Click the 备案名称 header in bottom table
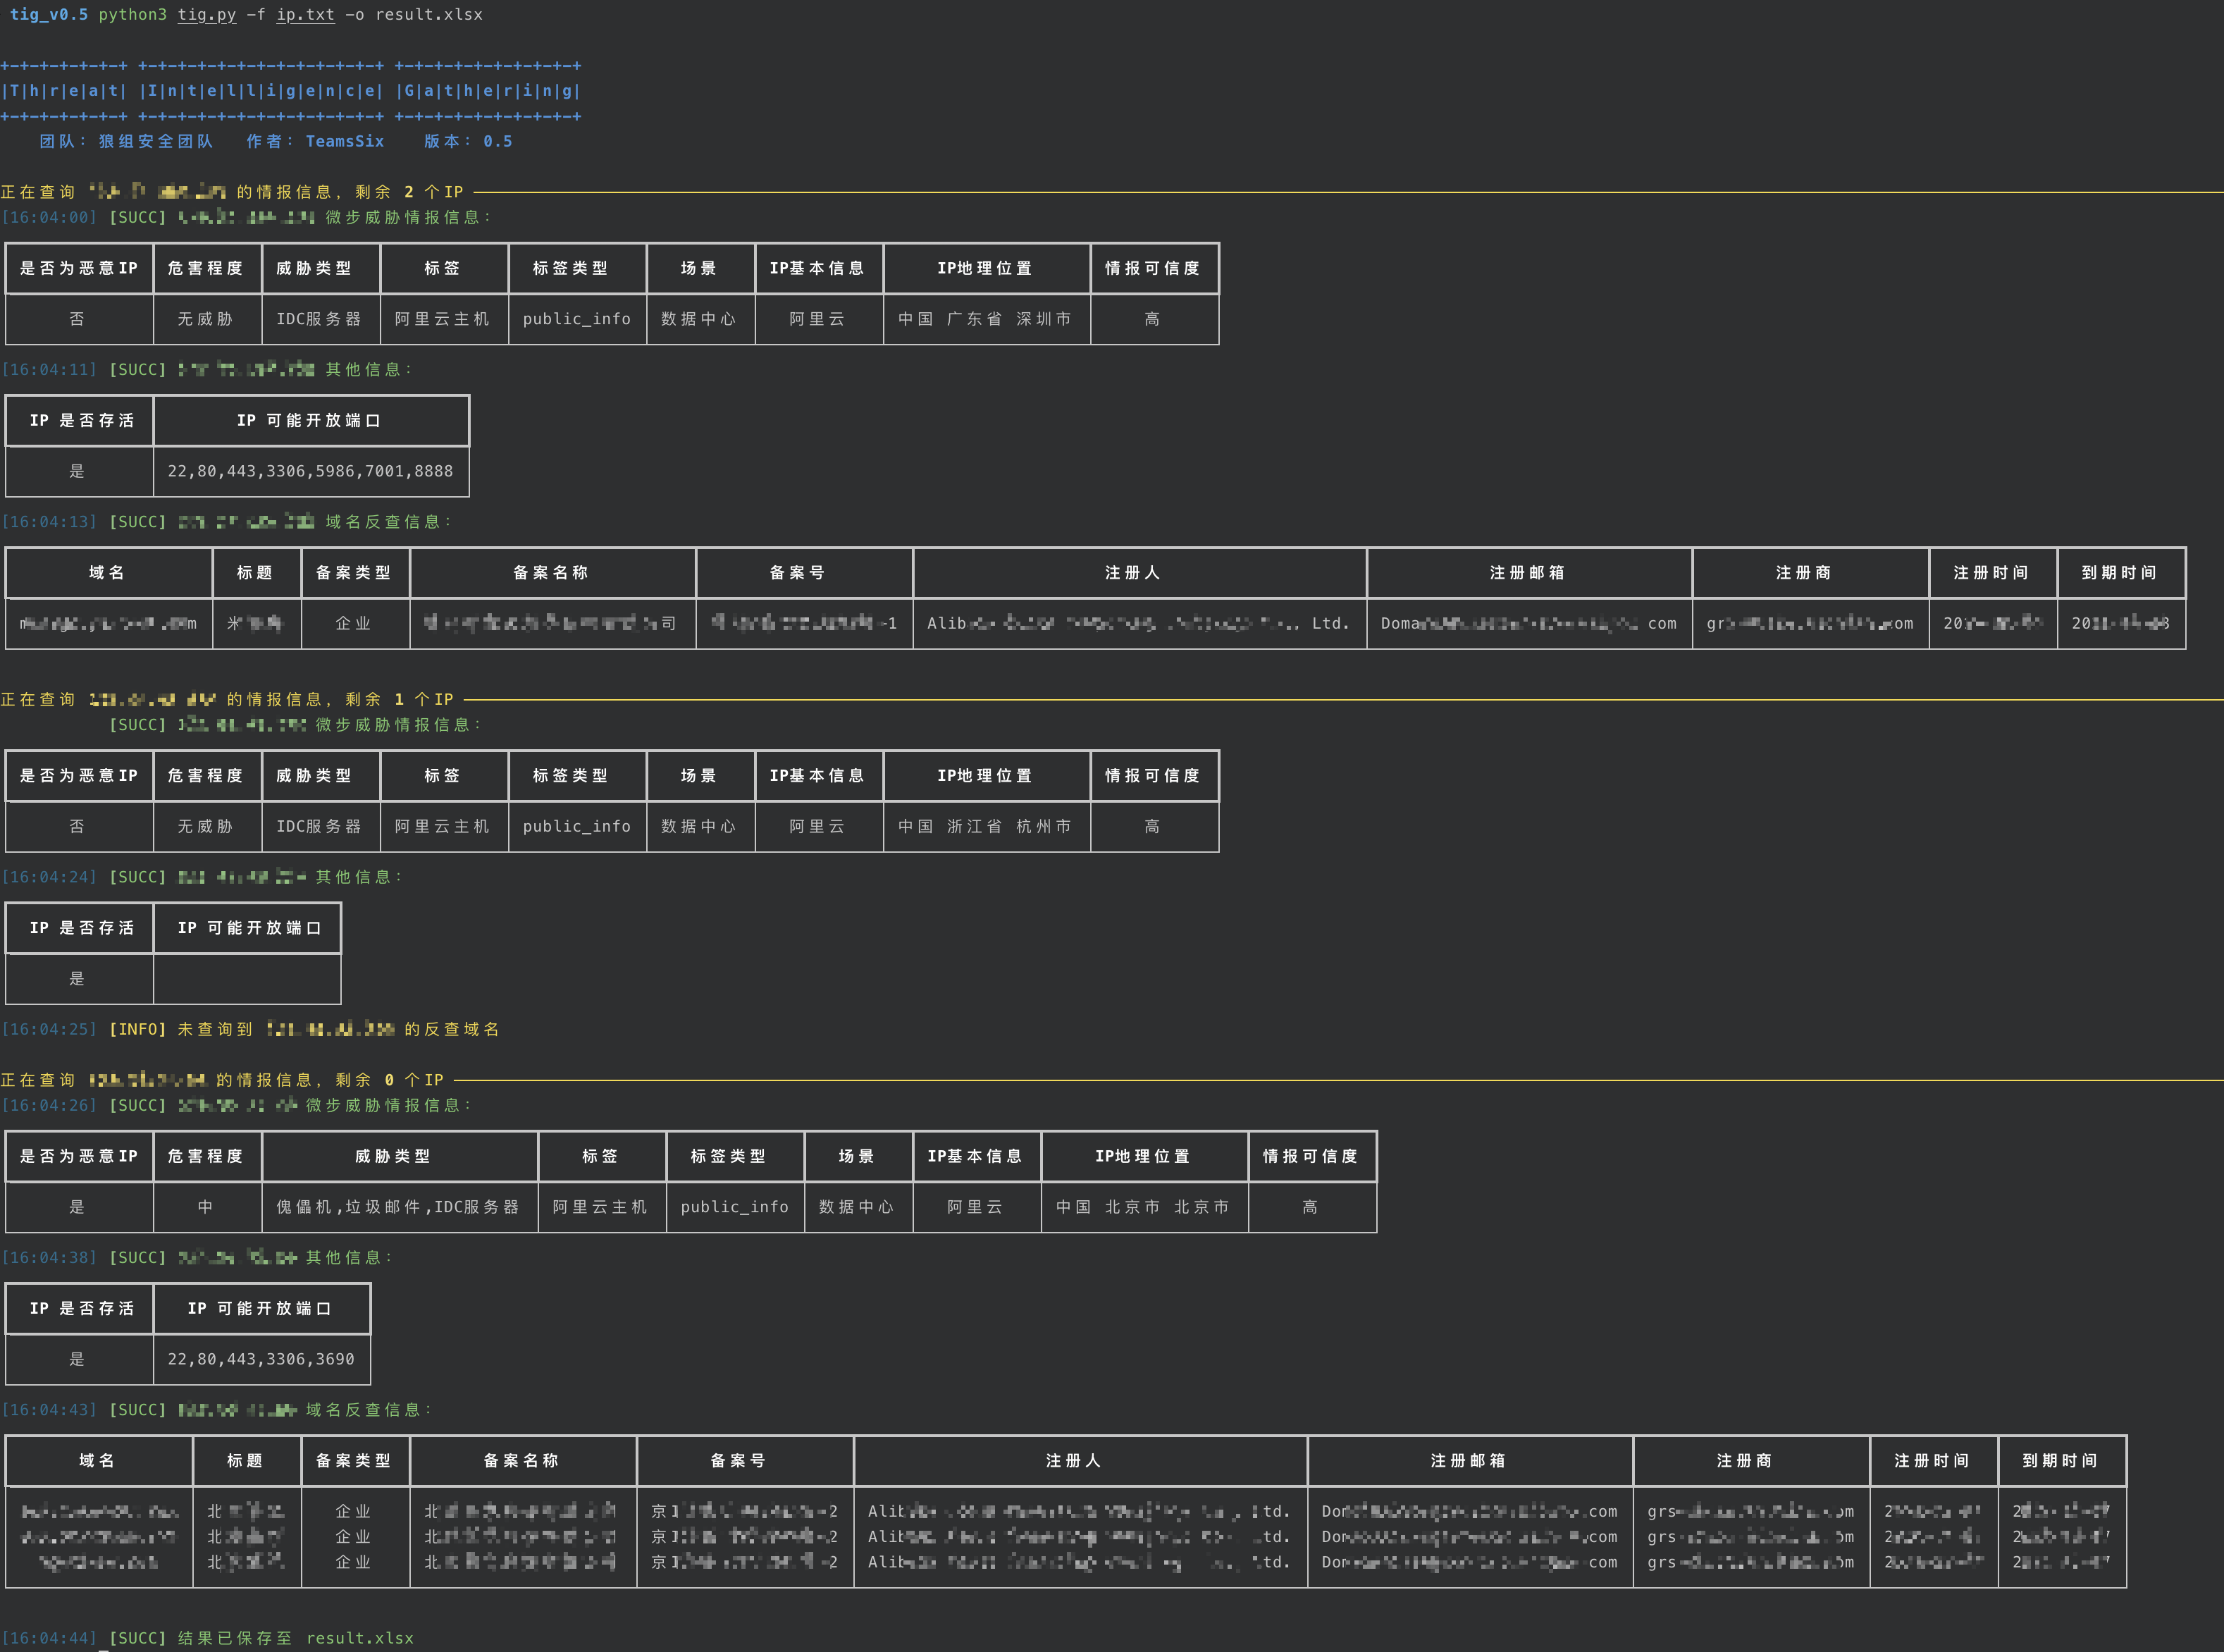Image resolution: width=2224 pixels, height=1652 pixels. pos(521,1461)
